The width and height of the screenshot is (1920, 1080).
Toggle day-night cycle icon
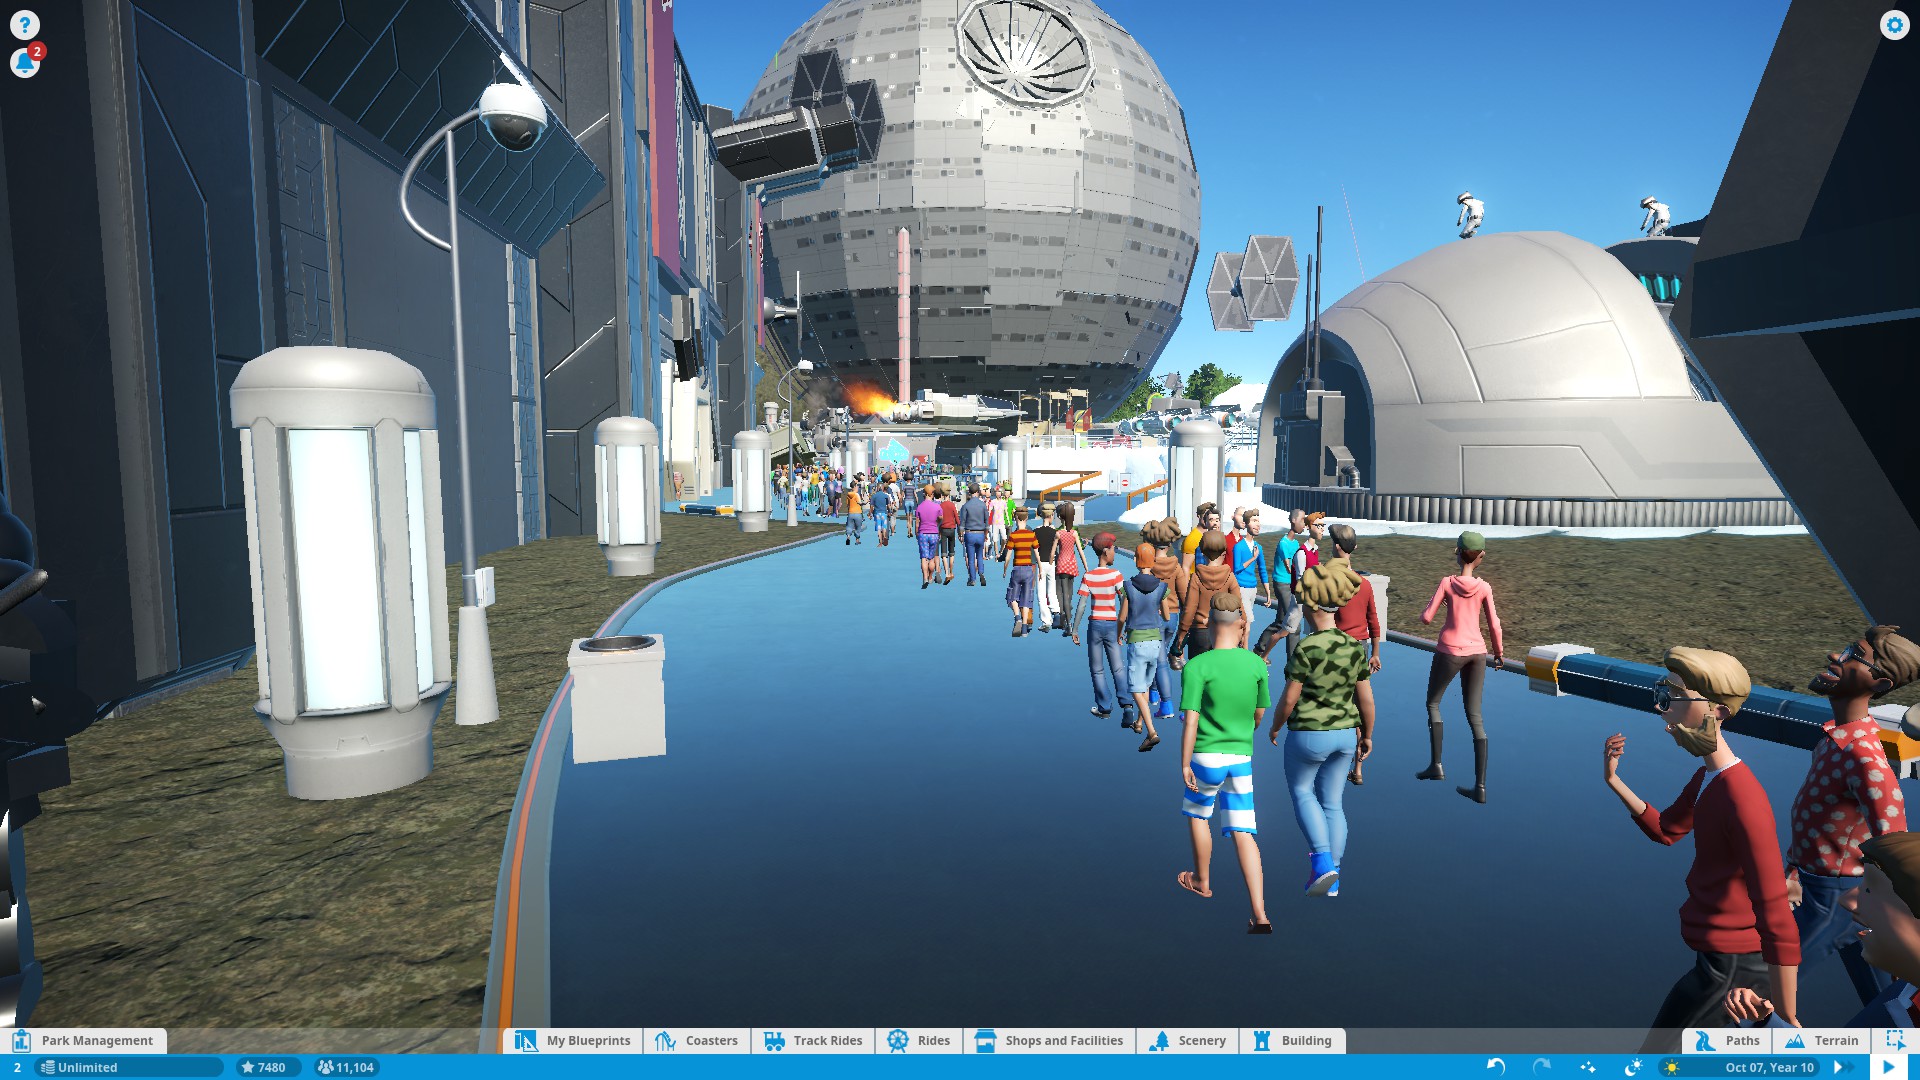(1634, 1067)
